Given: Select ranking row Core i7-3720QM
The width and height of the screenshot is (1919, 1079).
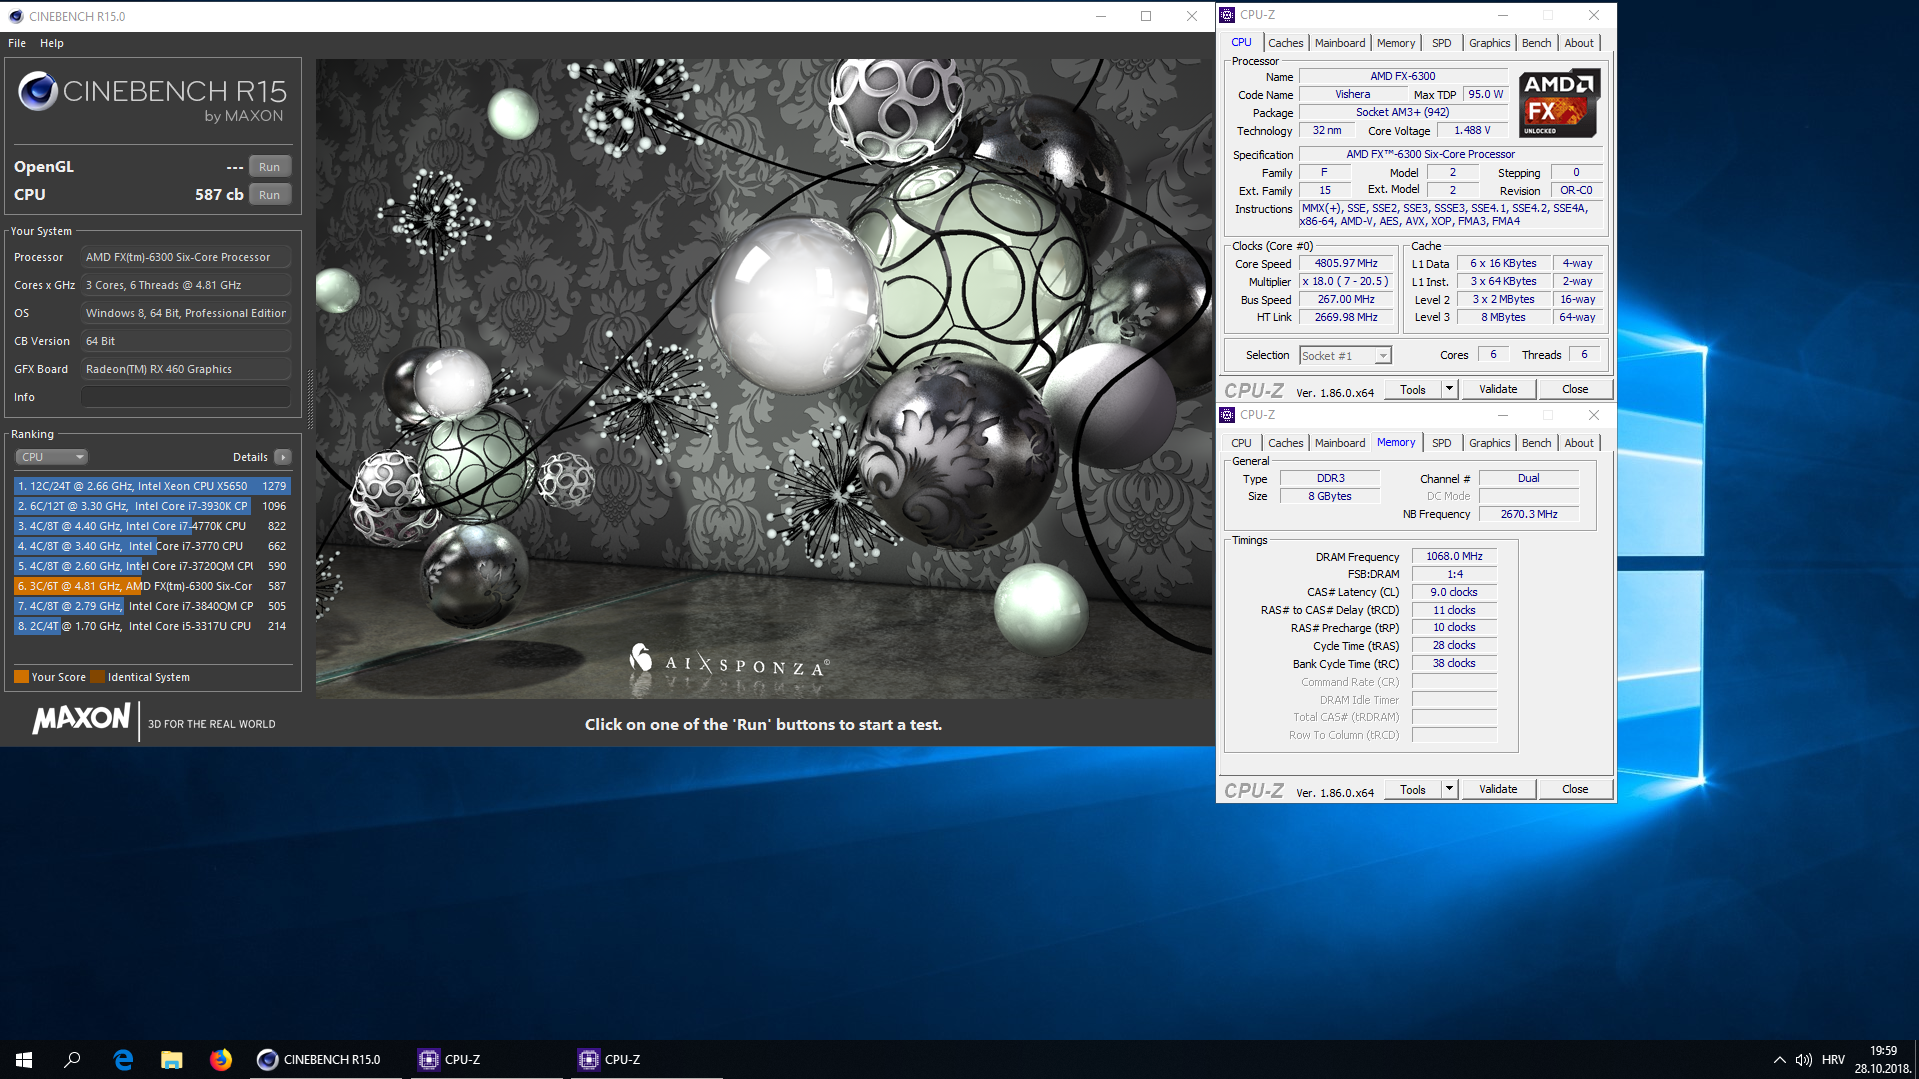Looking at the screenshot, I should pyautogui.click(x=152, y=566).
